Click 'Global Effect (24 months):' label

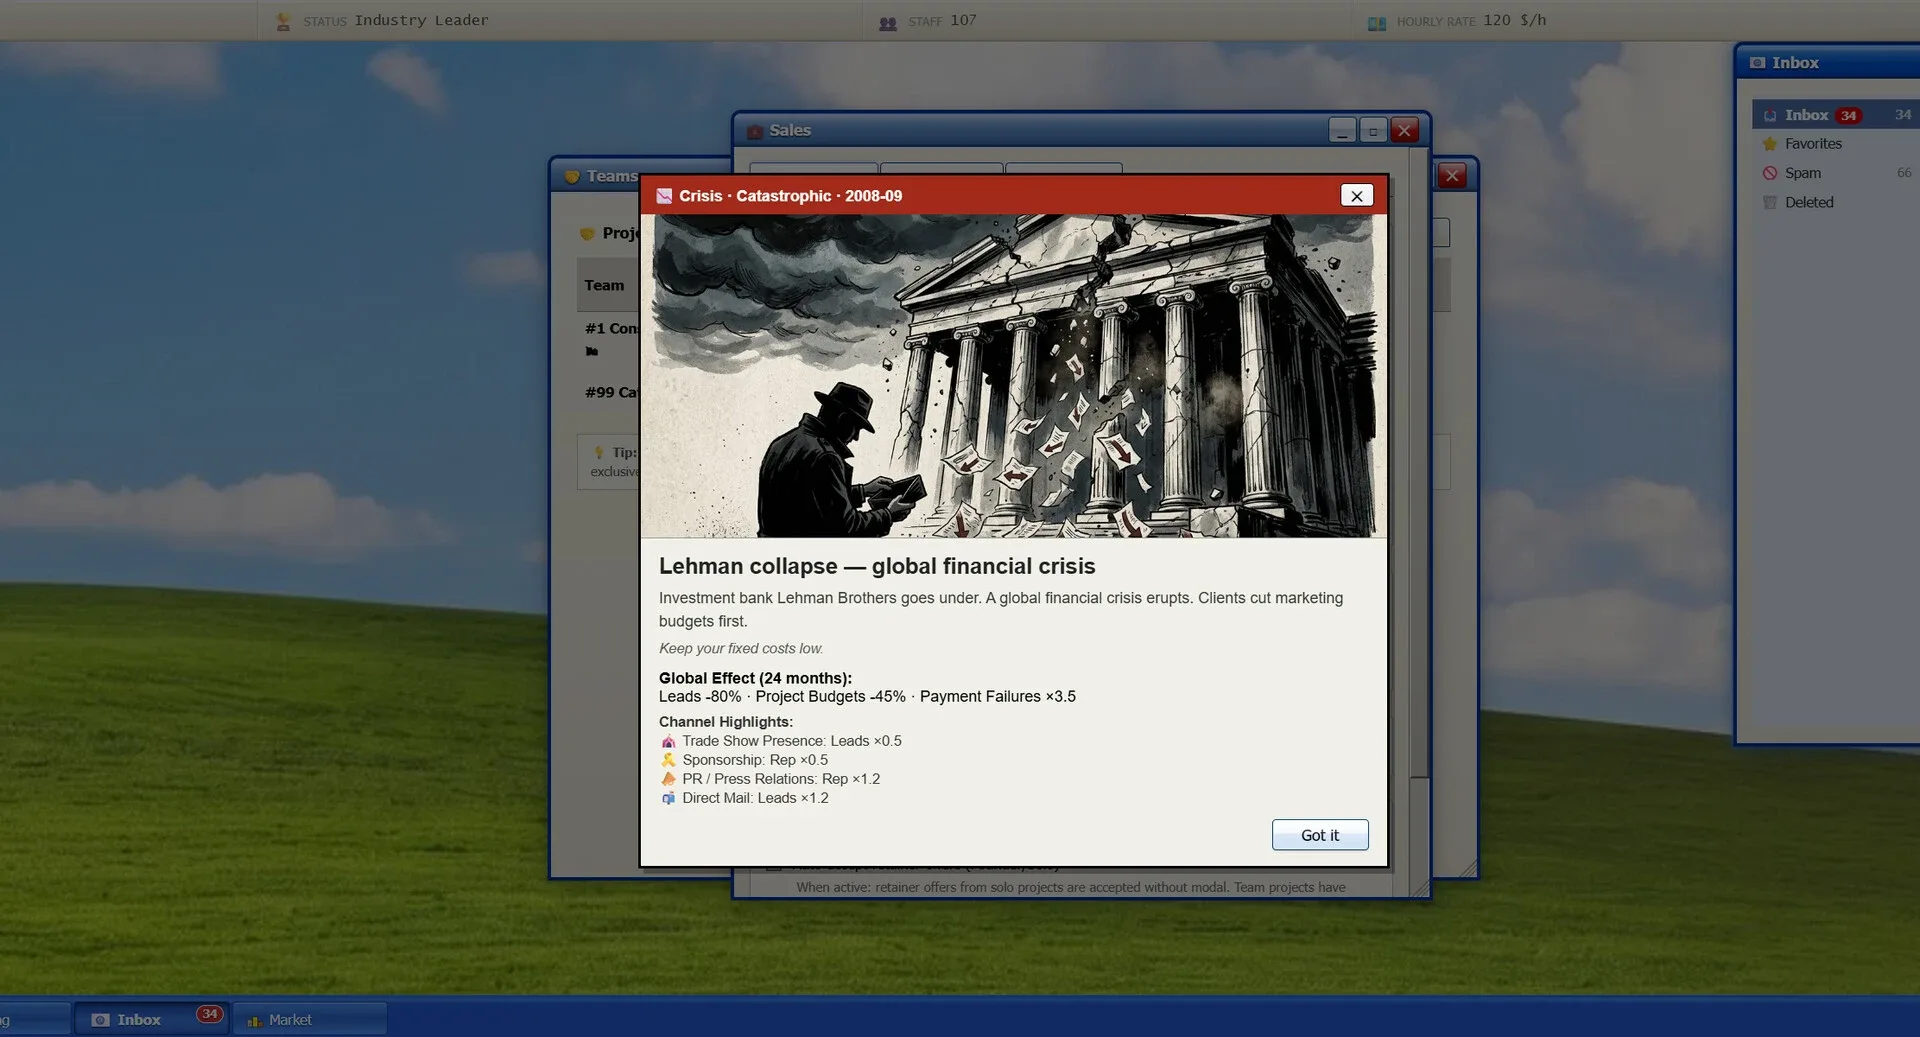pyautogui.click(x=755, y=678)
